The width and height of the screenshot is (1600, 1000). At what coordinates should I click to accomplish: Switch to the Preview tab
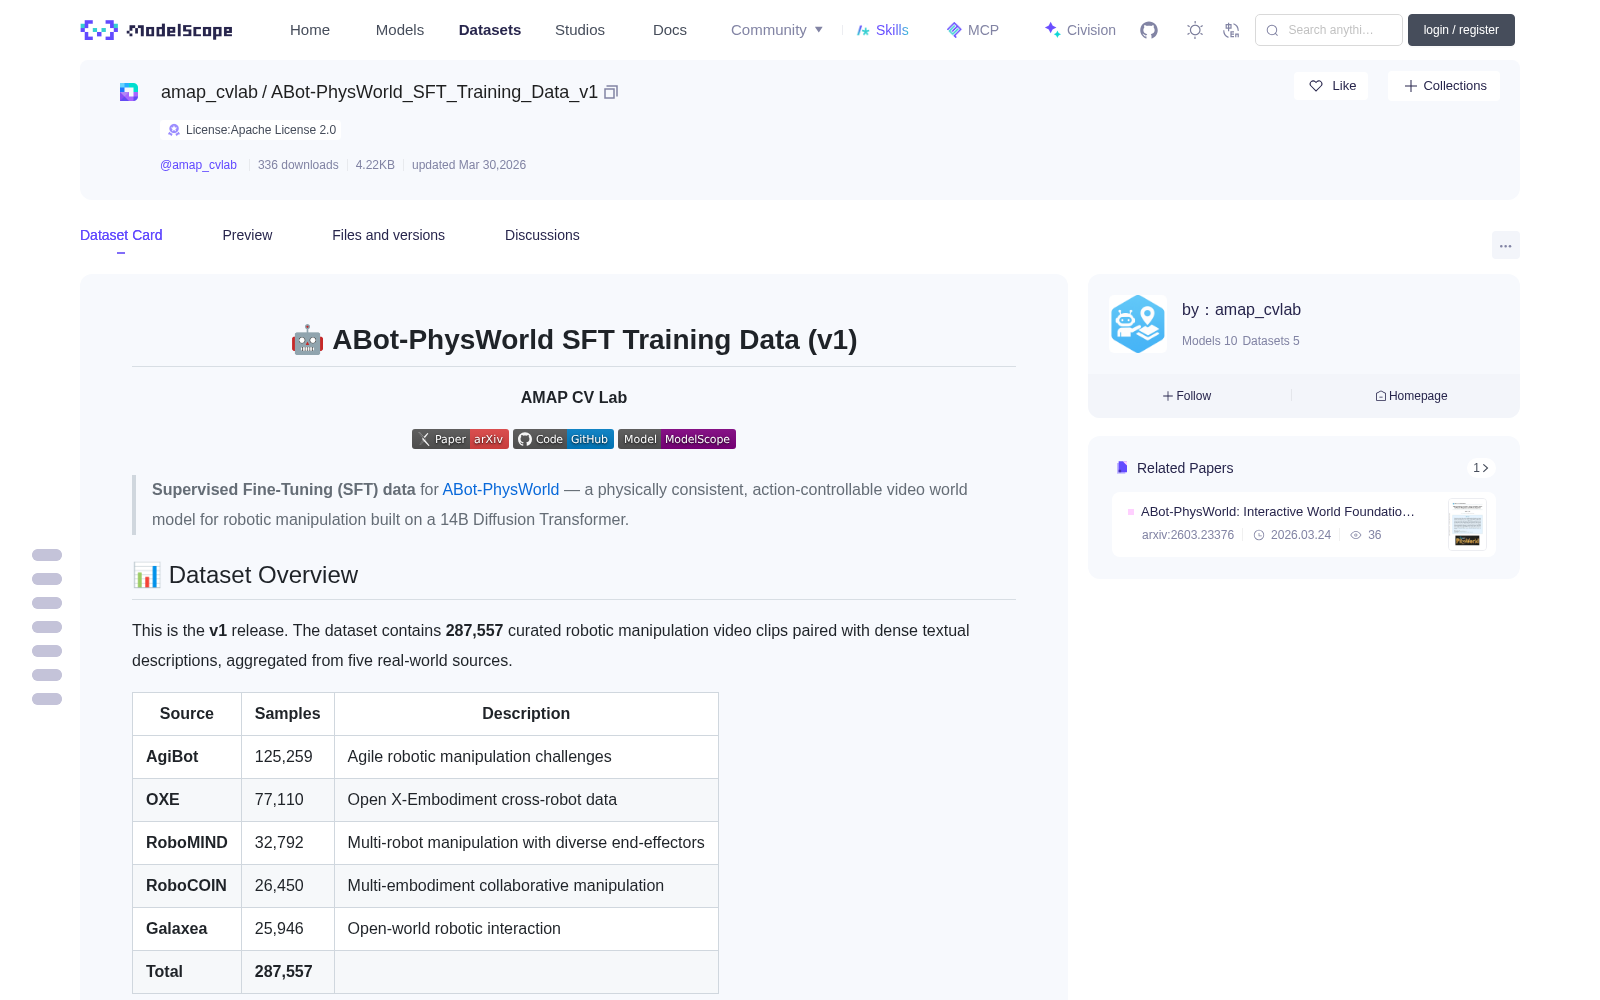247,235
